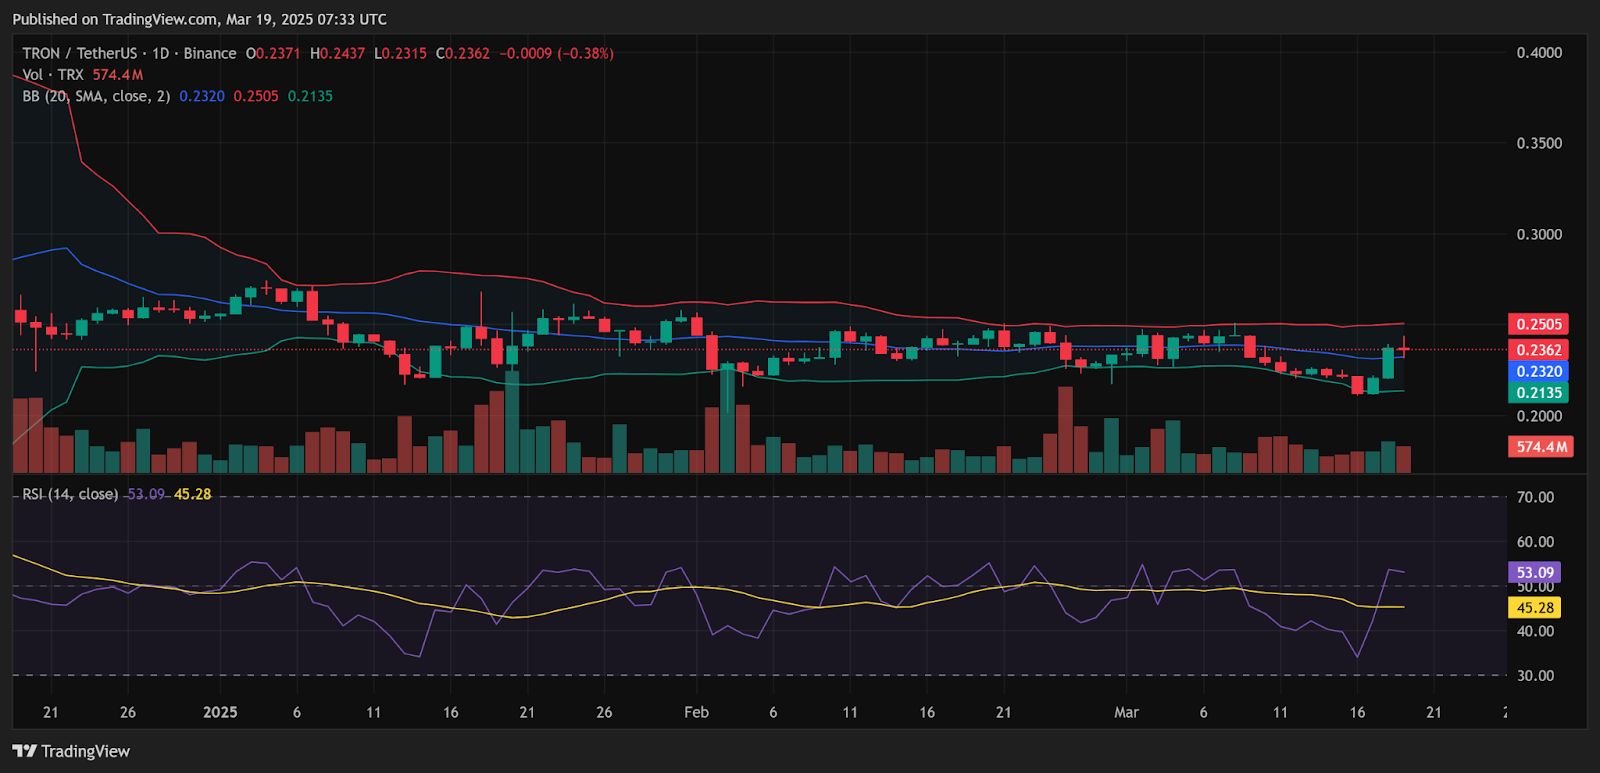1600x773 pixels.
Task: Select the Vol · TRX indicator legend
Action: pos(53,75)
